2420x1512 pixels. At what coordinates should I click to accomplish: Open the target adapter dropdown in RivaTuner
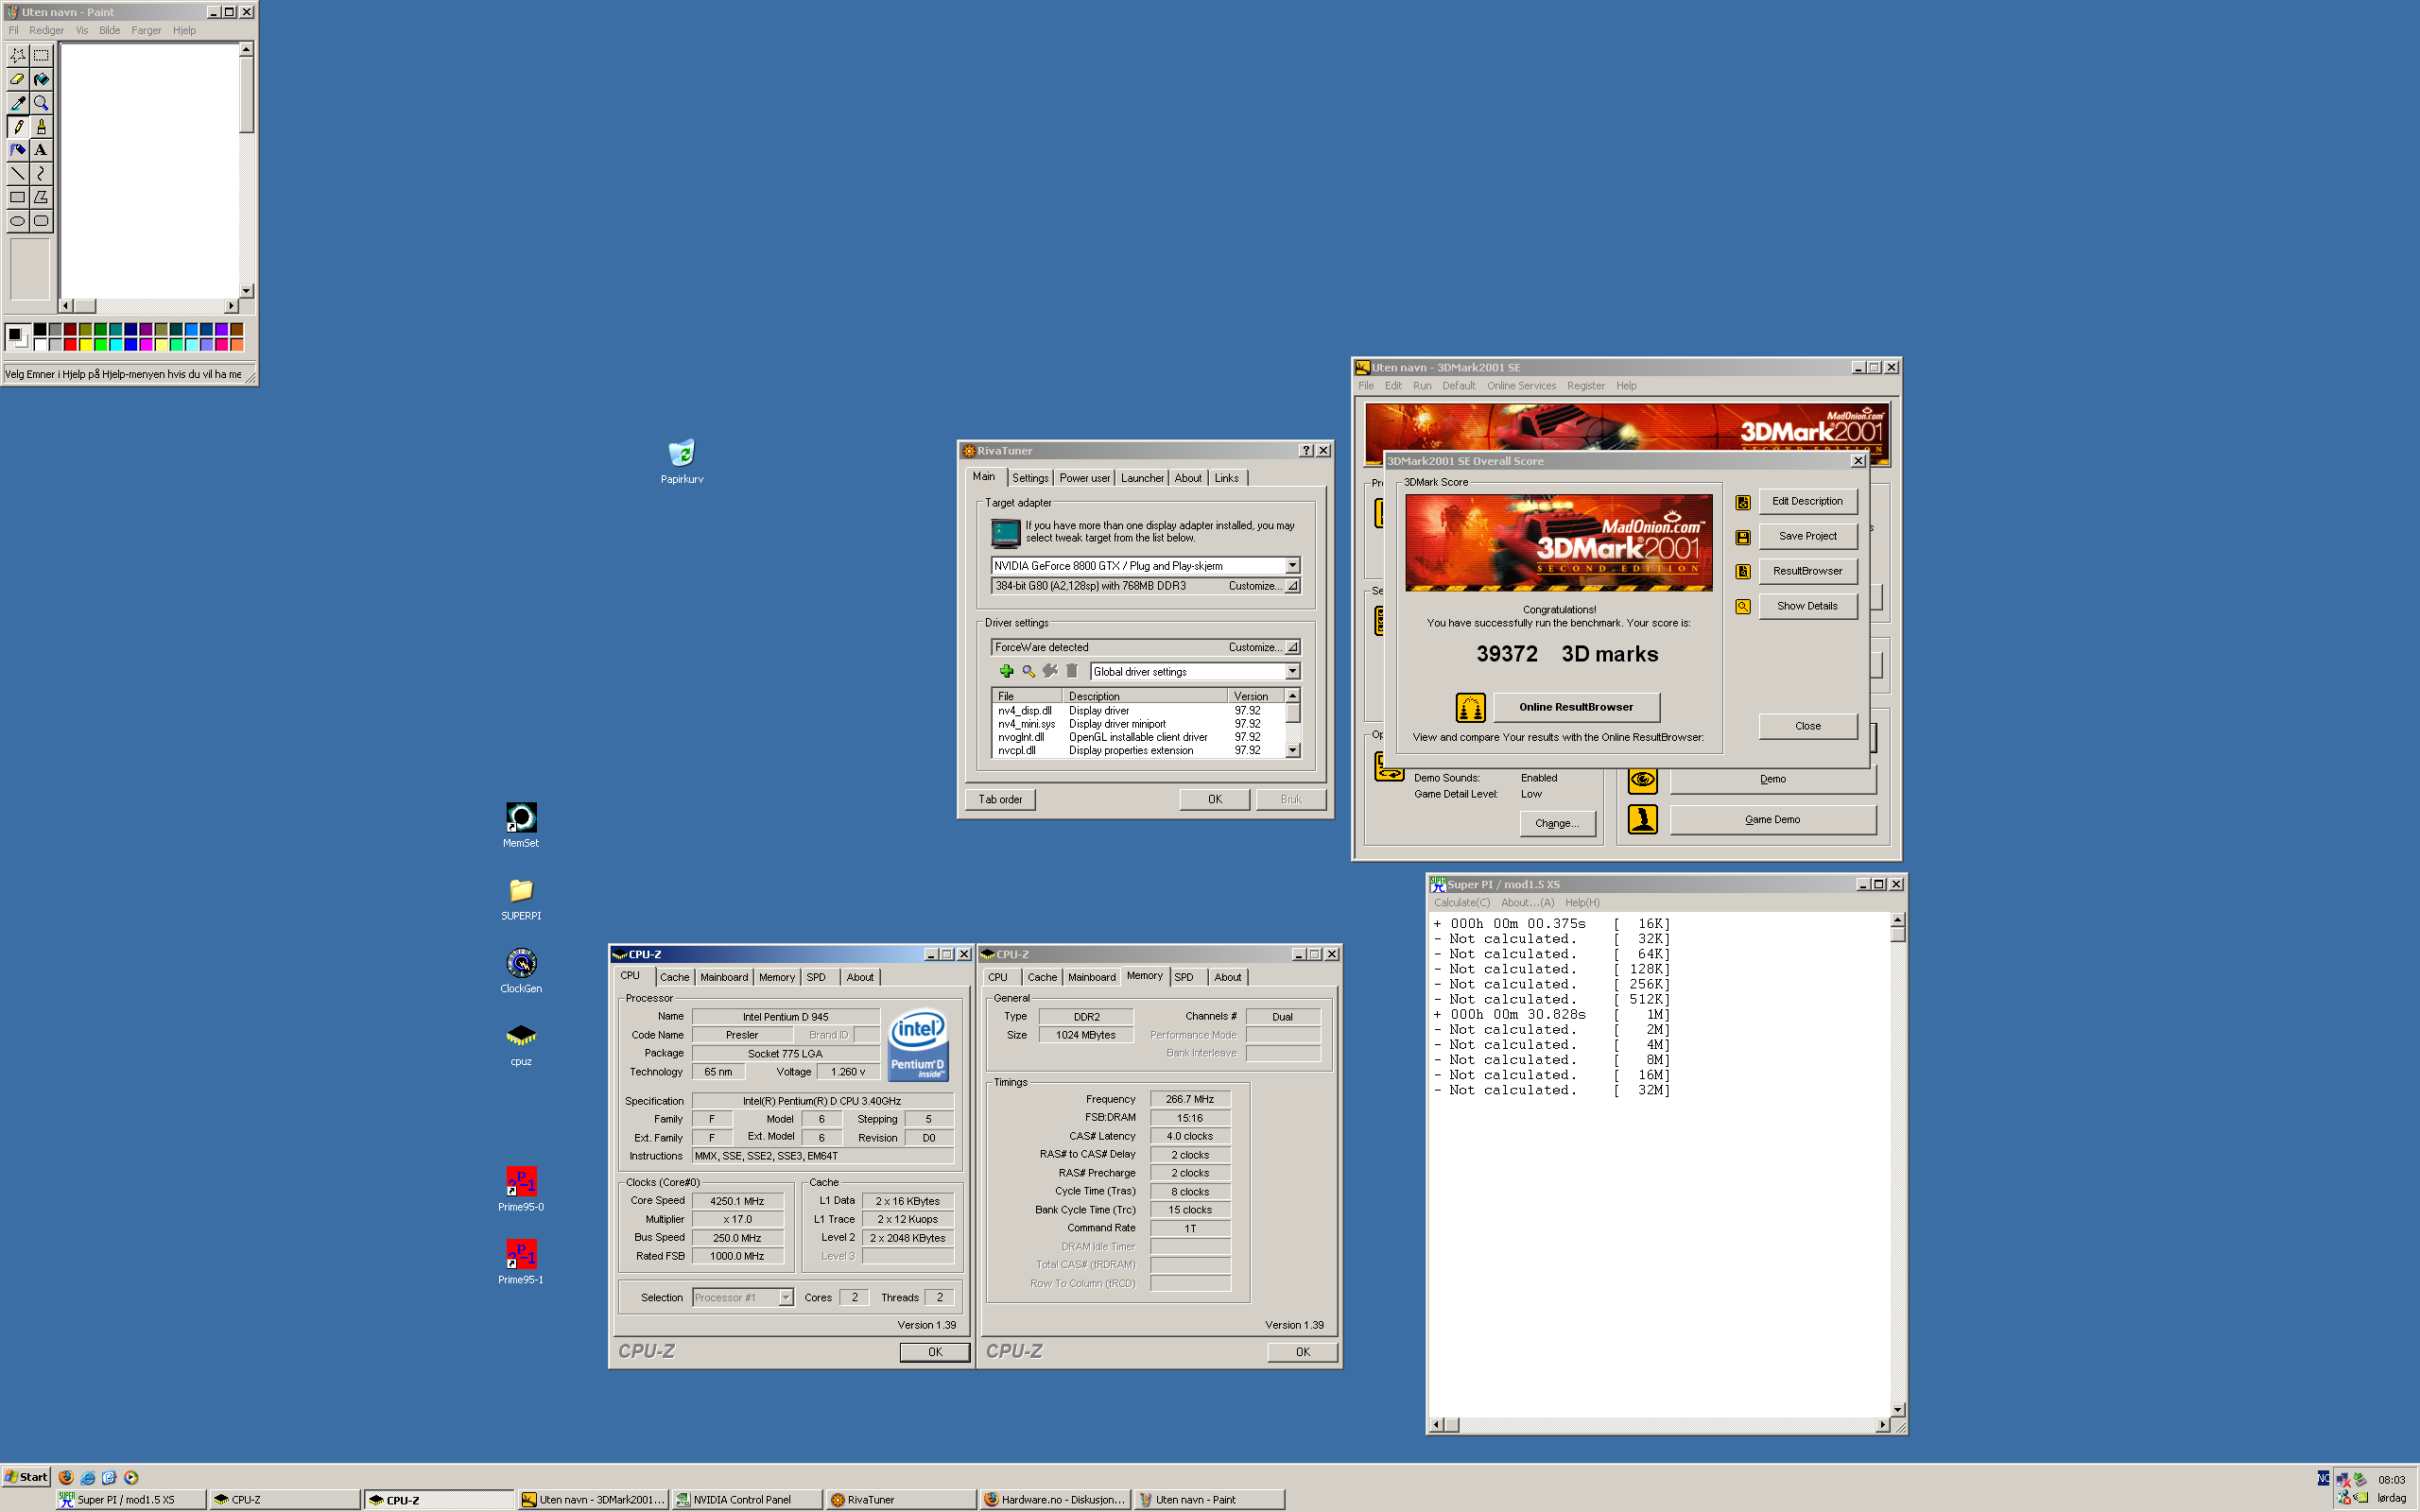pos(1292,566)
